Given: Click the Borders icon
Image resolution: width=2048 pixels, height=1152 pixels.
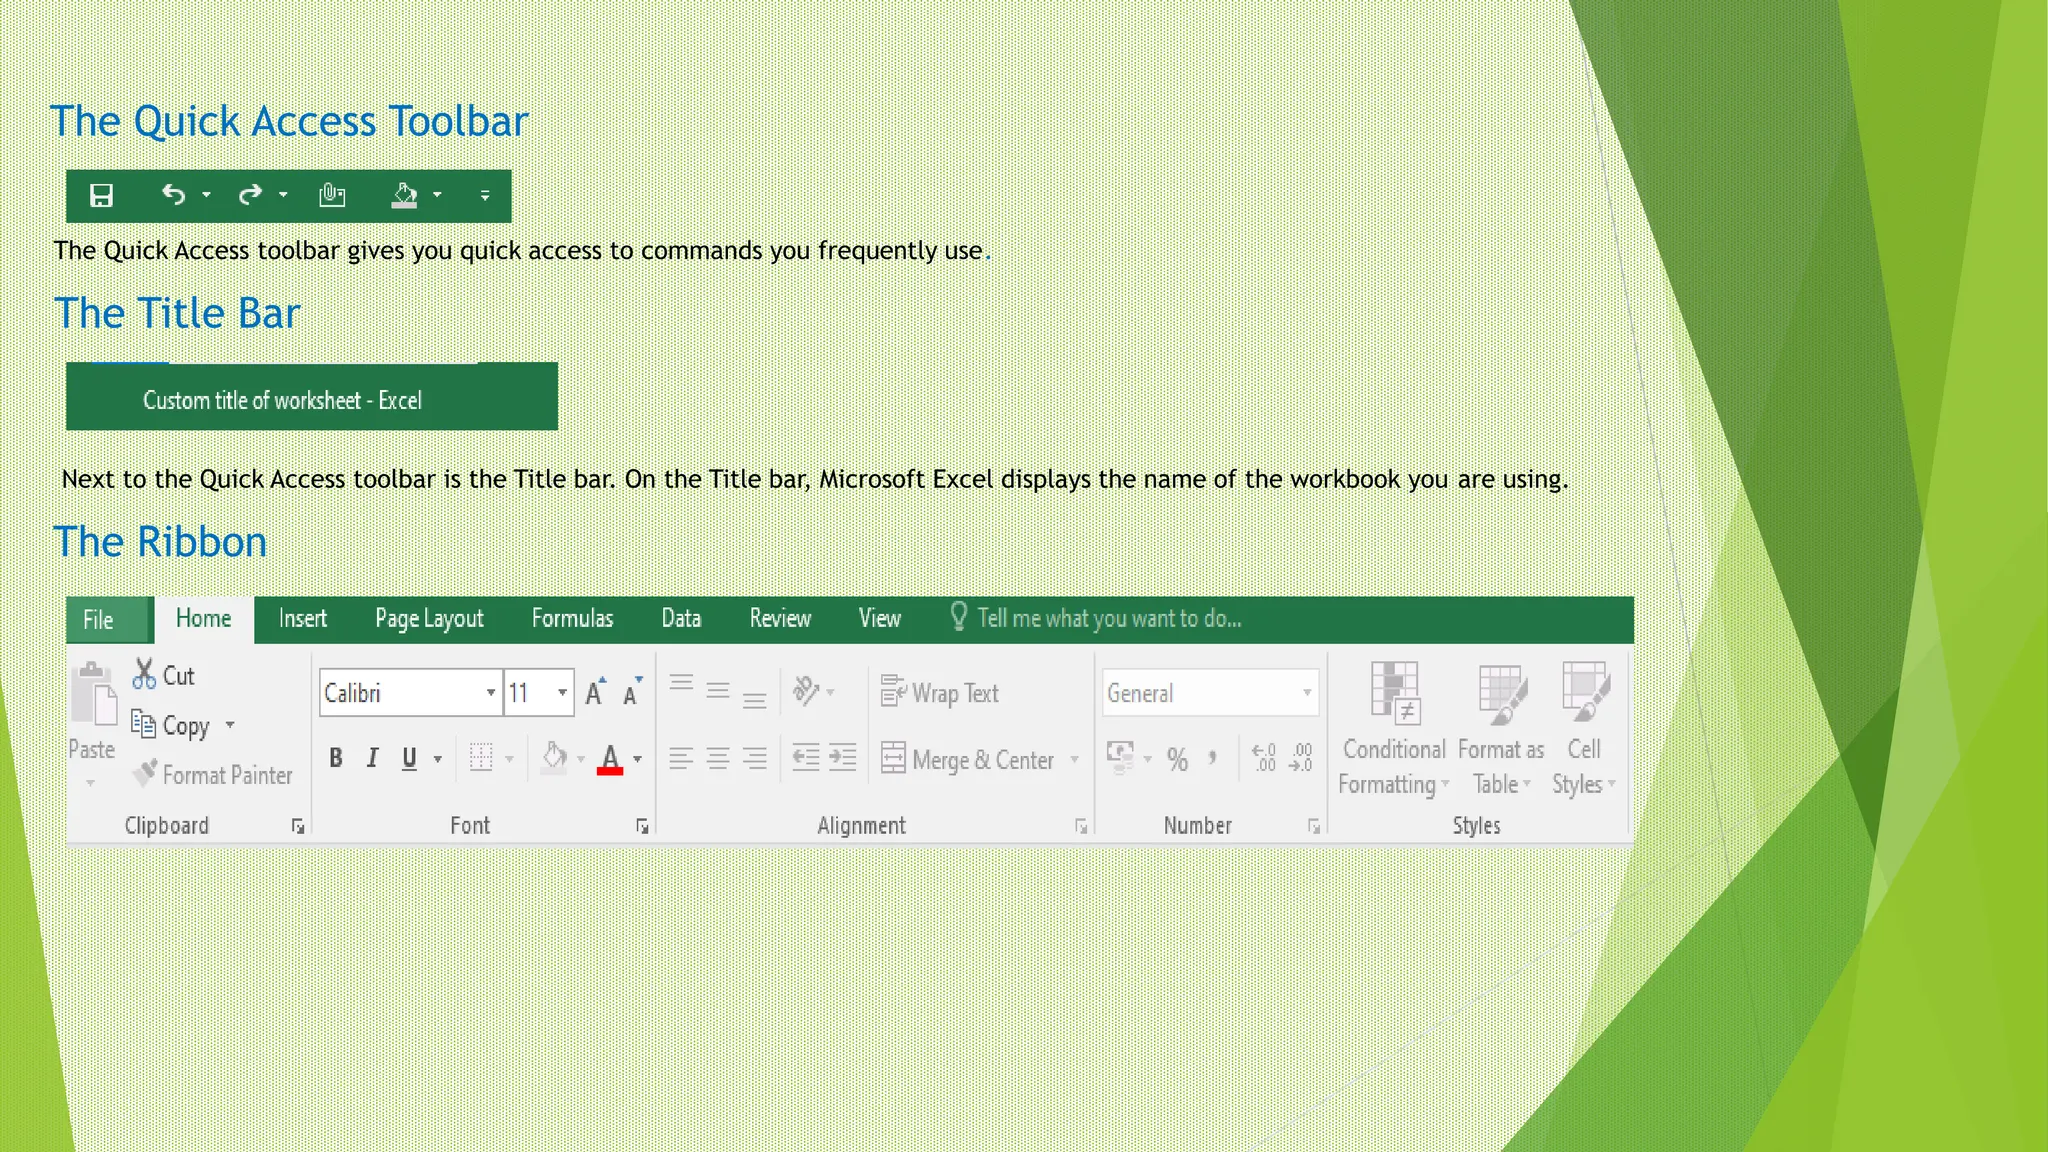Looking at the screenshot, I should click(481, 758).
